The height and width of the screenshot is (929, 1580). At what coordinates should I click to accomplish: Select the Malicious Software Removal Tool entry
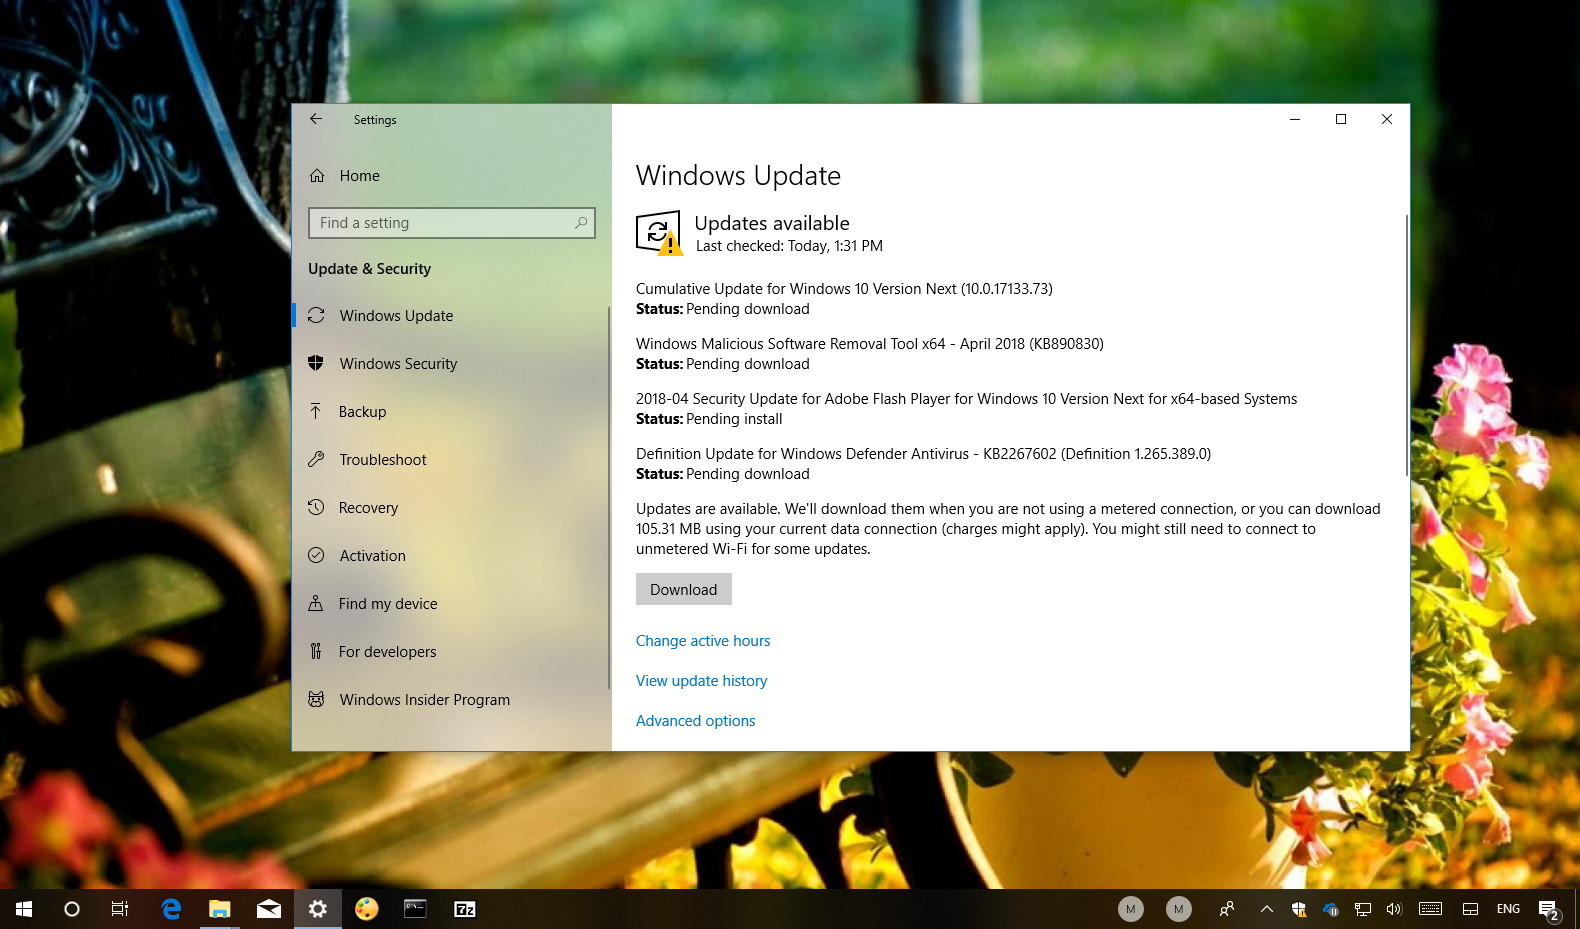[870, 344]
